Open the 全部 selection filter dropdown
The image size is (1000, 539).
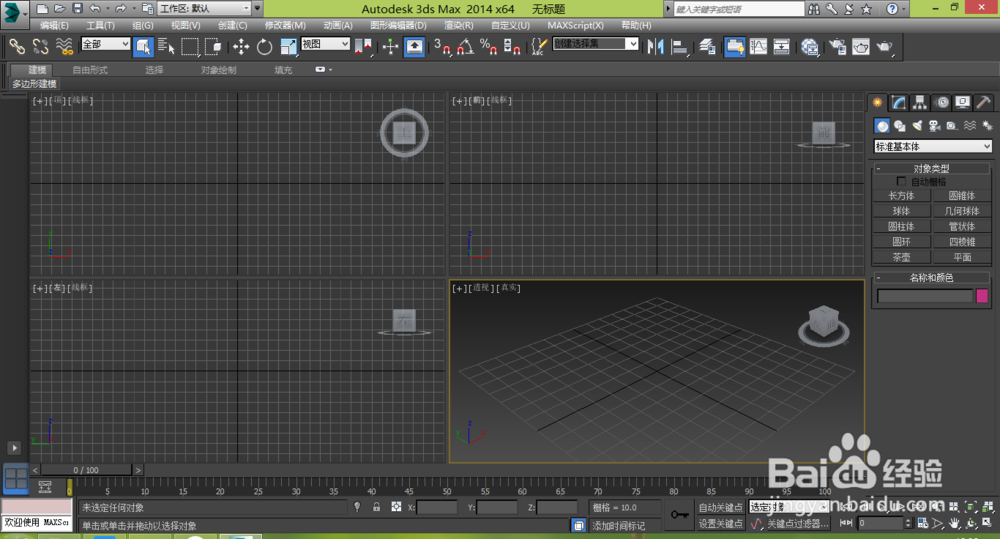(x=105, y=45)
